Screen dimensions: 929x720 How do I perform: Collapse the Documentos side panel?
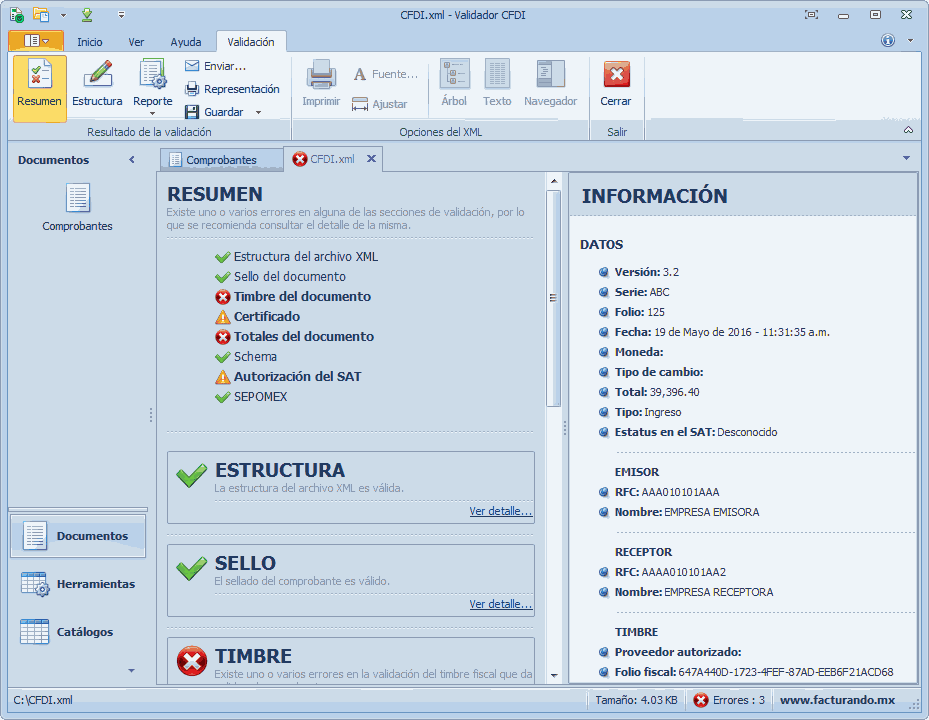[132, 160]
